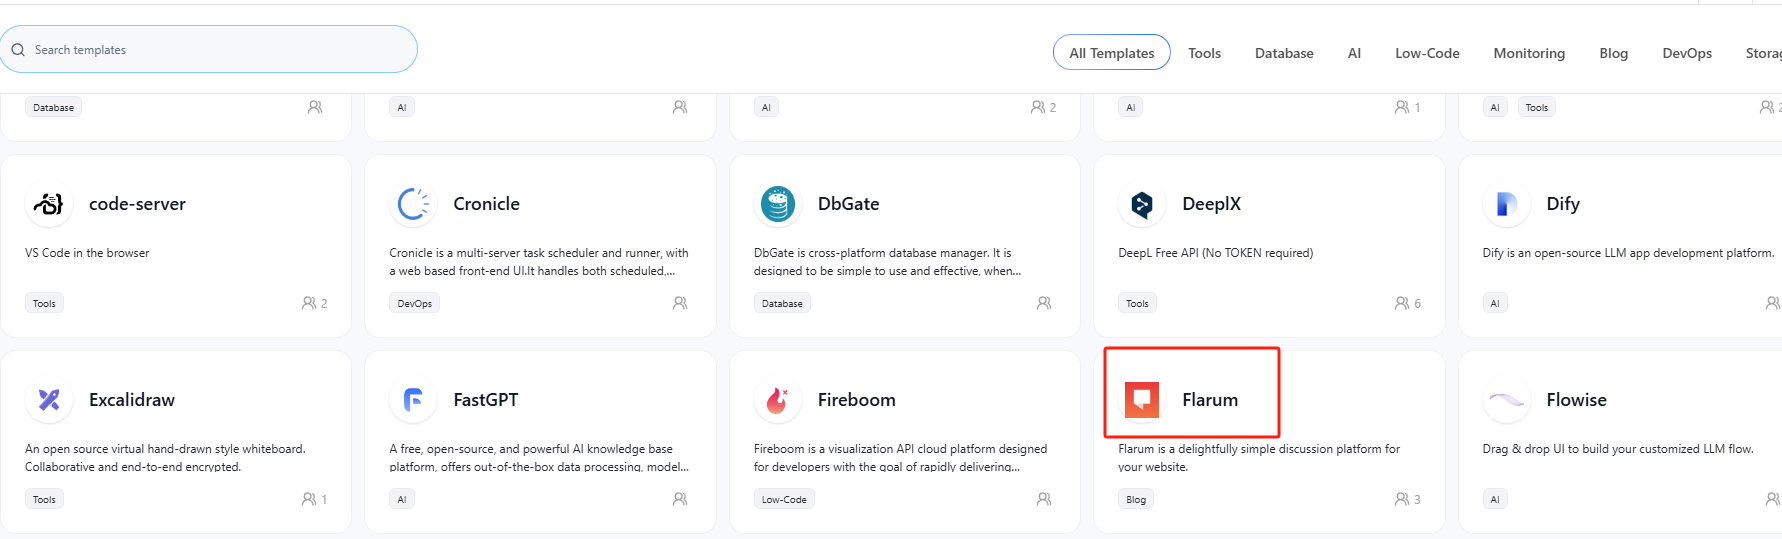Screen dimensions: 1782x539
Task: Switch to the DevOps tab
Action: (x=1687, y=53)
